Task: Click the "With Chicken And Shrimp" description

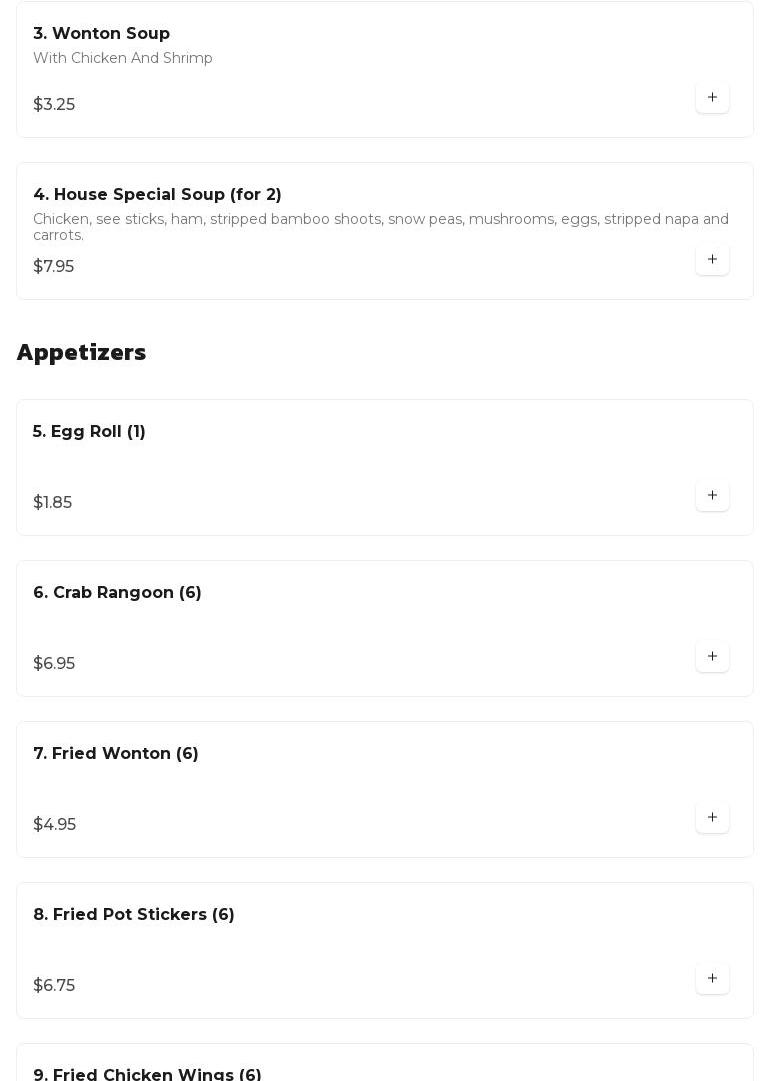Action: click(123, 59)
